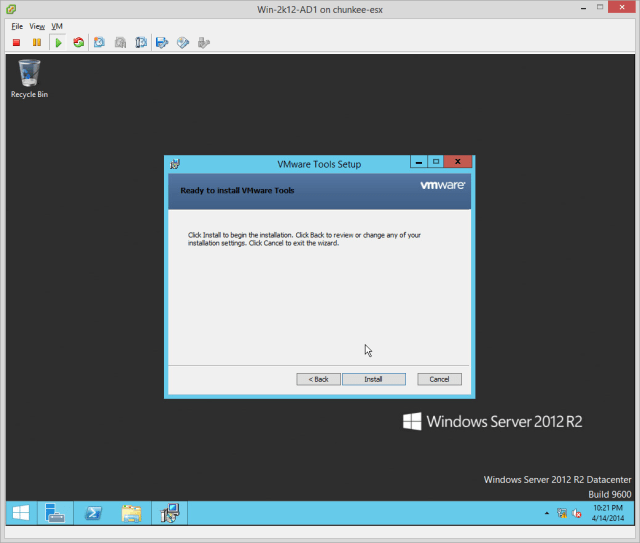Open the View menu
This screenshot has height=543, width=640.
tap(37, 26)
